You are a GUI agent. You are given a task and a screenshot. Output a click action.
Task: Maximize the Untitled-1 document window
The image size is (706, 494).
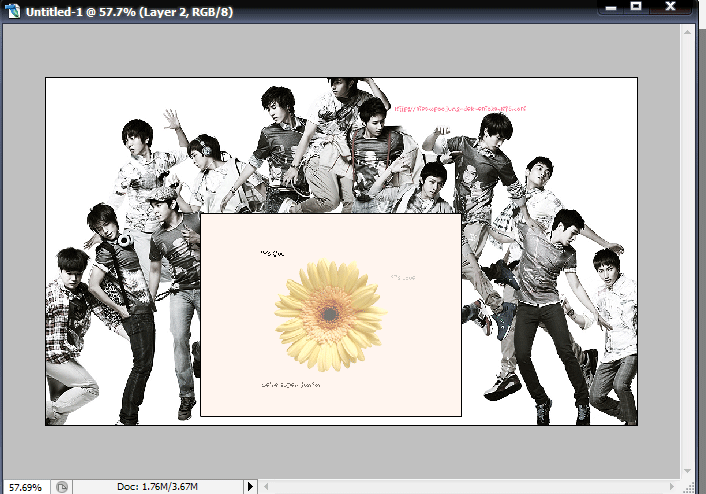(636, 7)
